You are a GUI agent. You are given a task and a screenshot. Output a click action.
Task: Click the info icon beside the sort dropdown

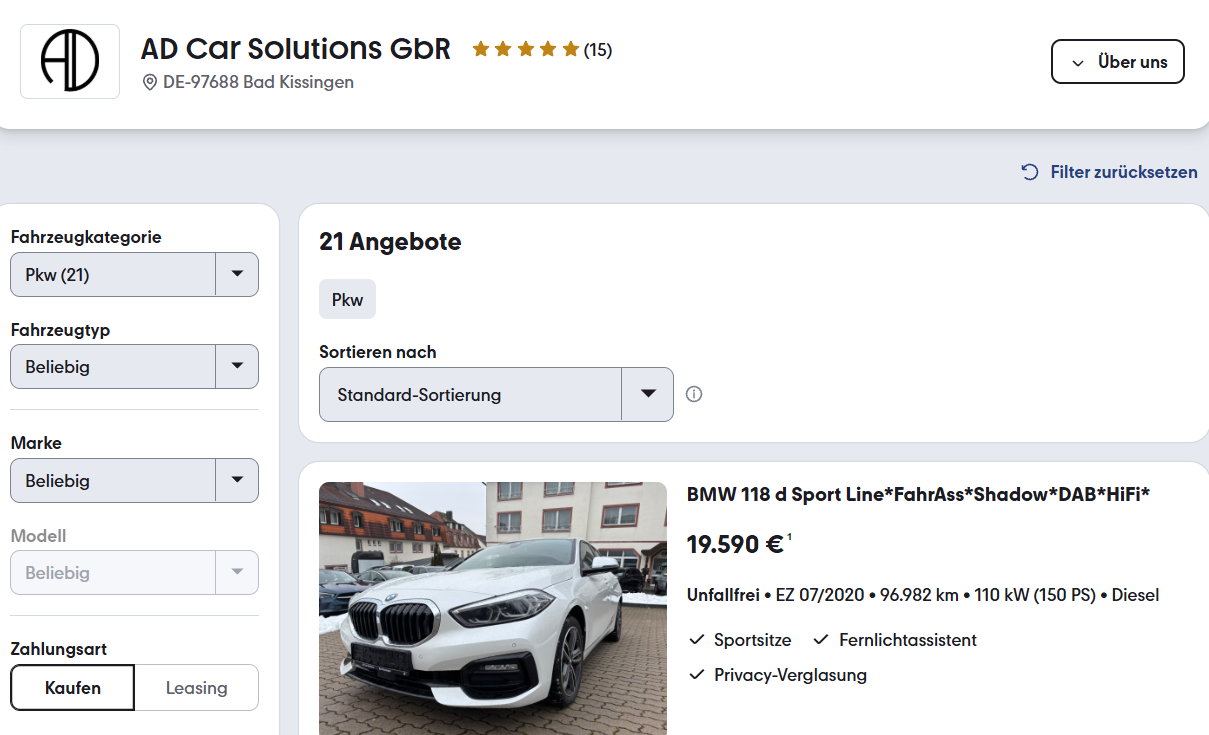(x=694, y=394)
